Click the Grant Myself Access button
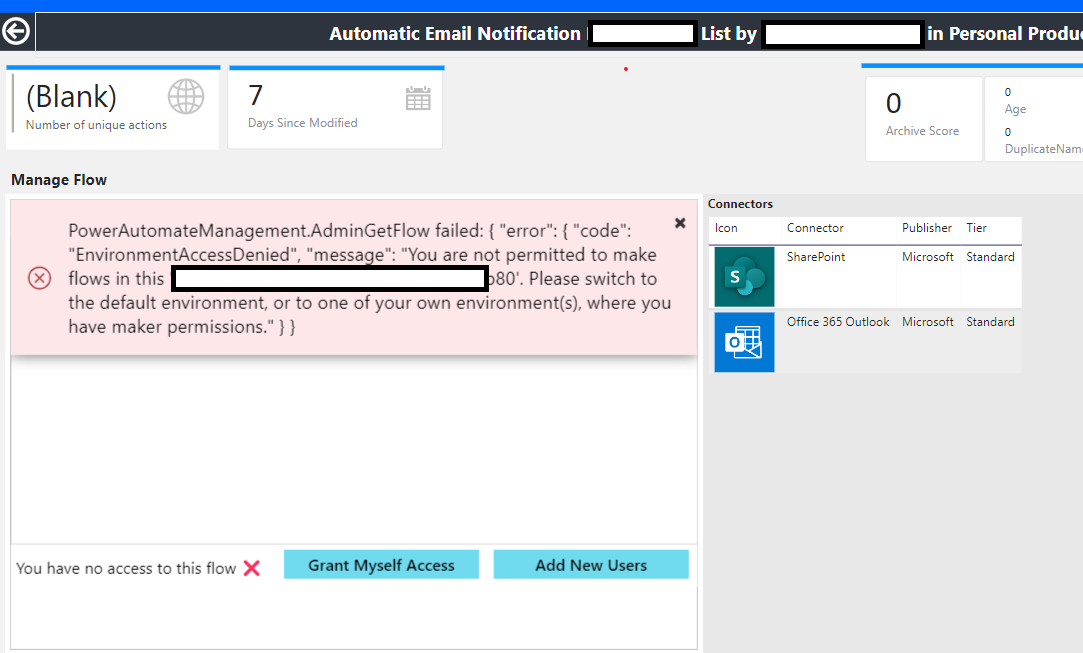Screen dimensions: 1083x653 [x=381, y=564]
